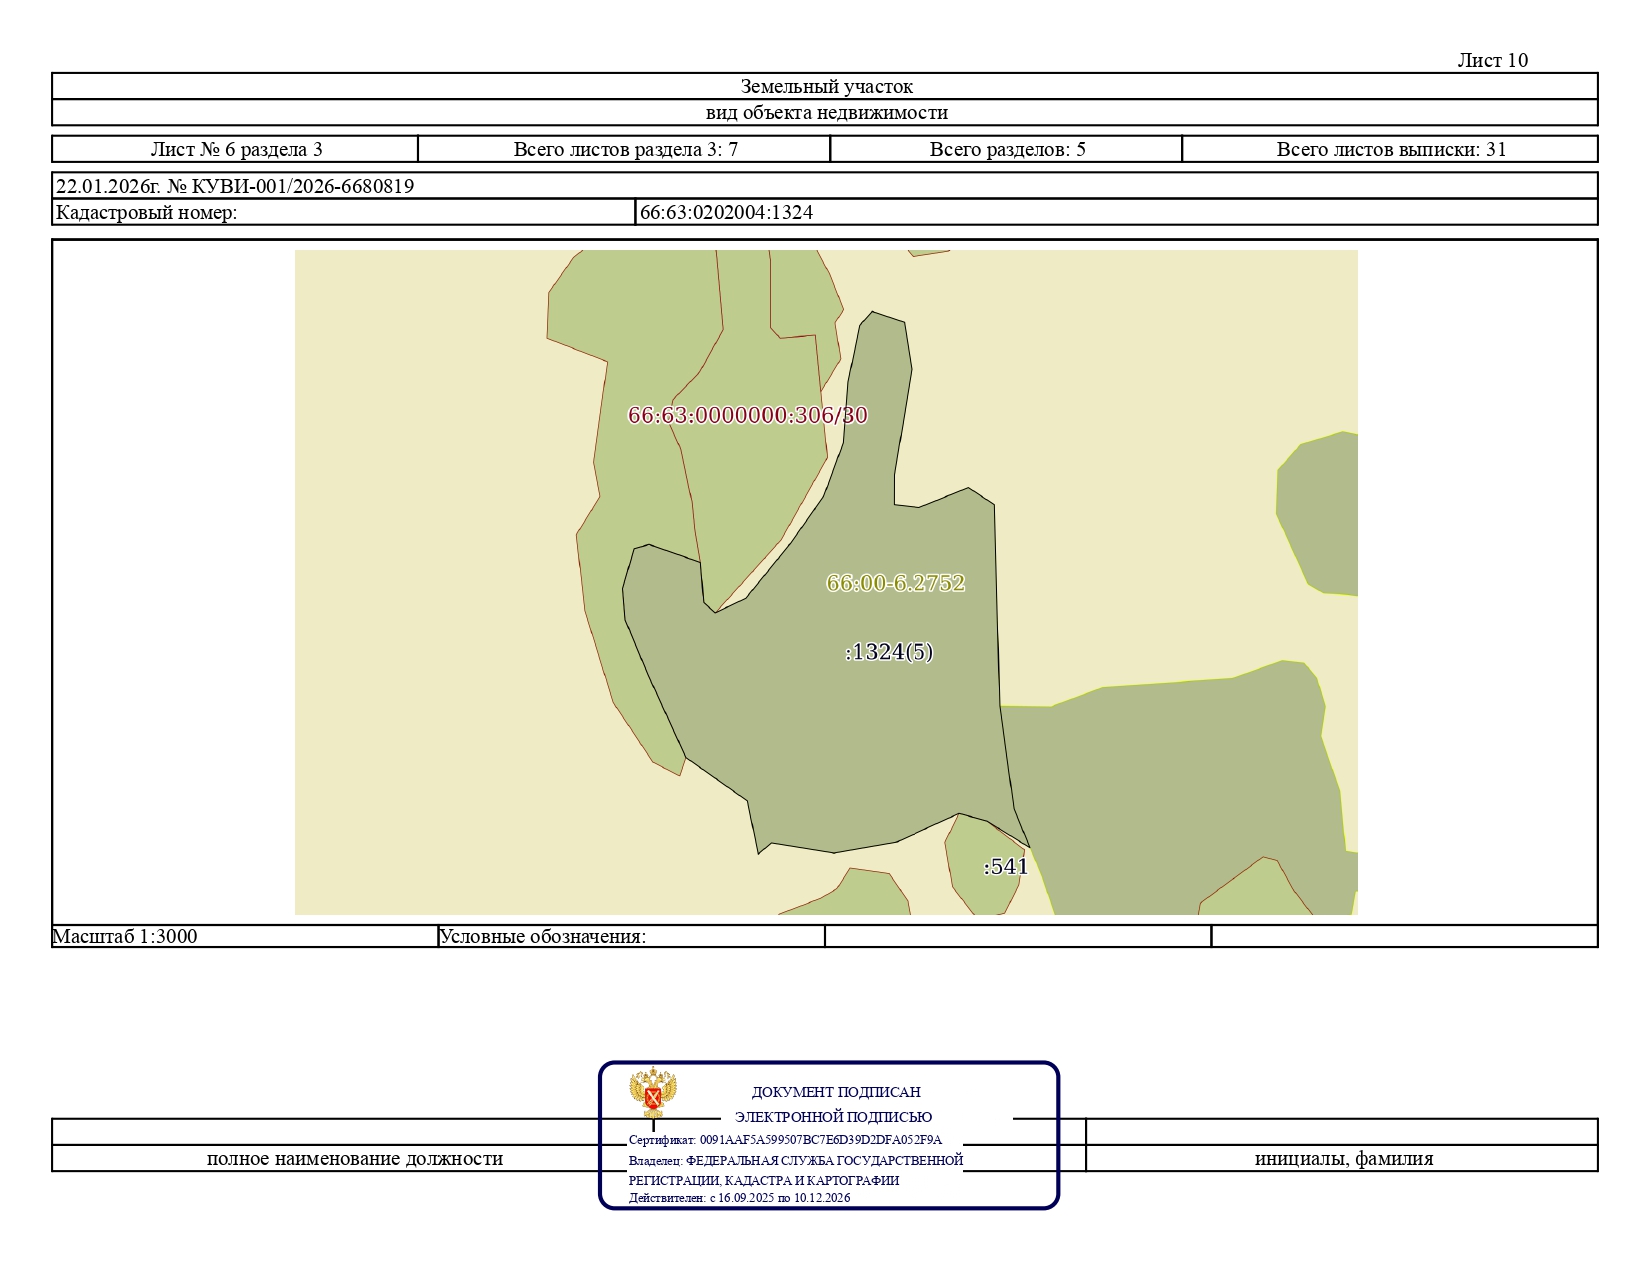Click the cadastral number 66:63:0202004:1324
Image resolution: width=1650 pixels, height=1275 pixels.
(x=727, y=212)
